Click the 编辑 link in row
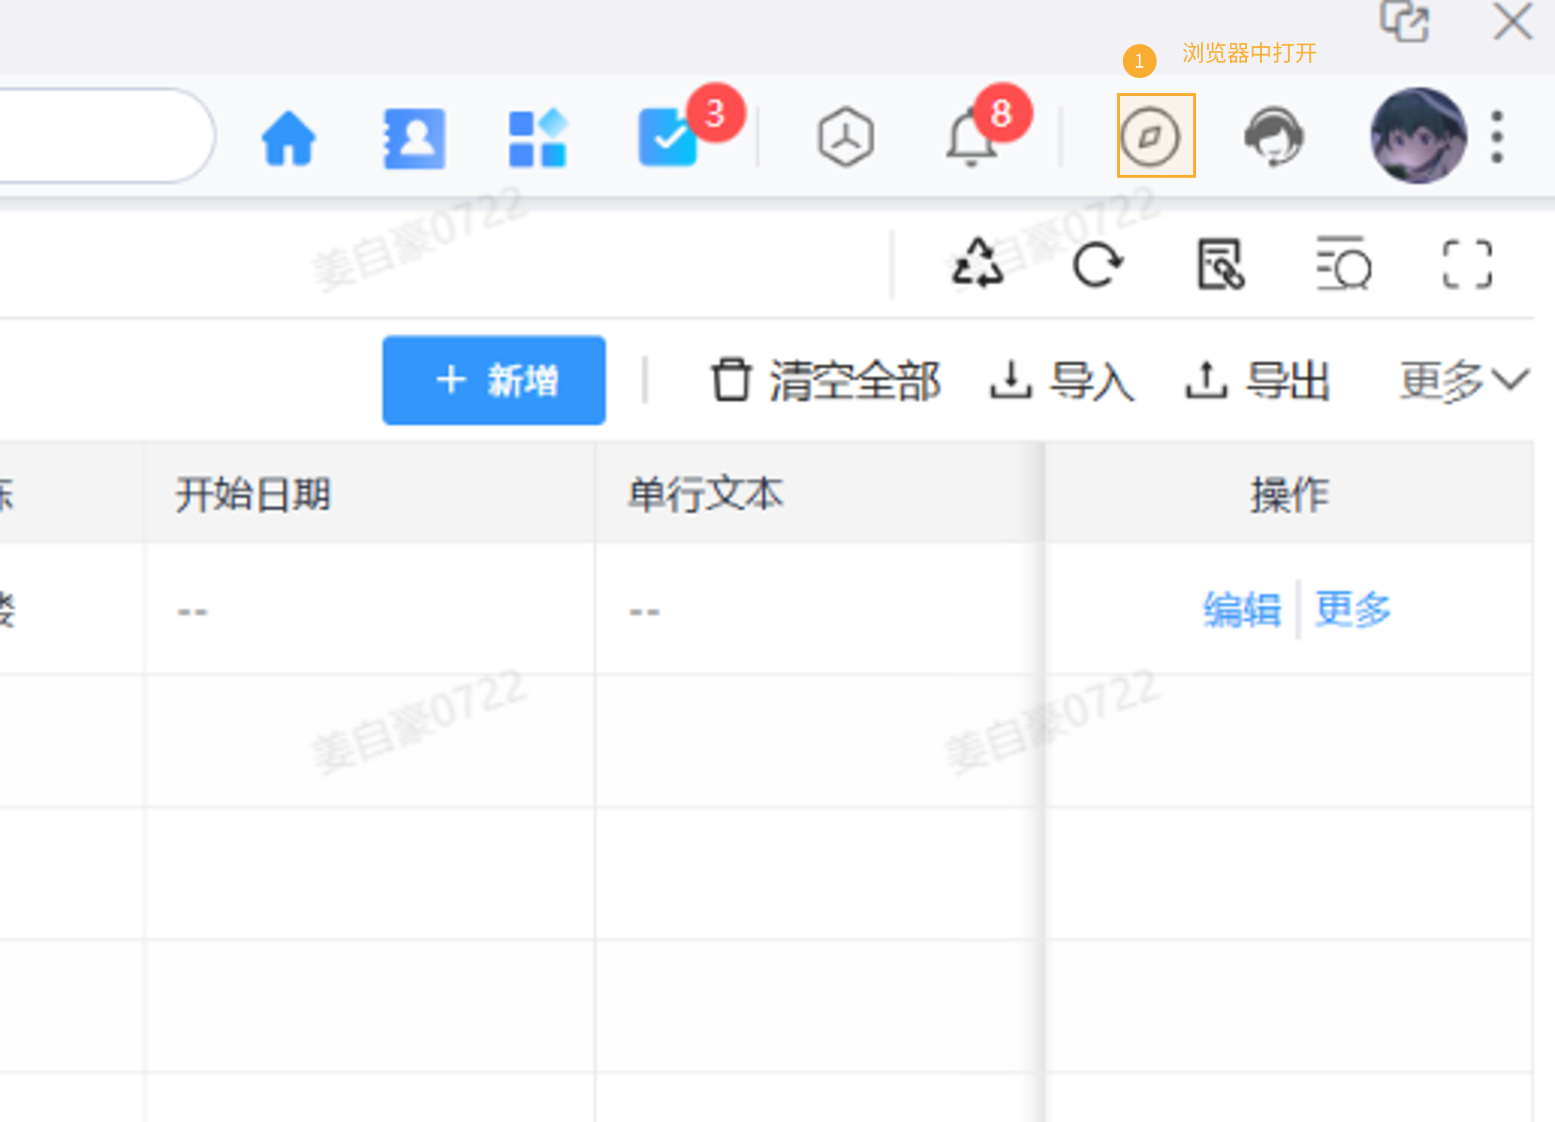The width and height of the screenshot is (1555, 1122). point(1241,609)
